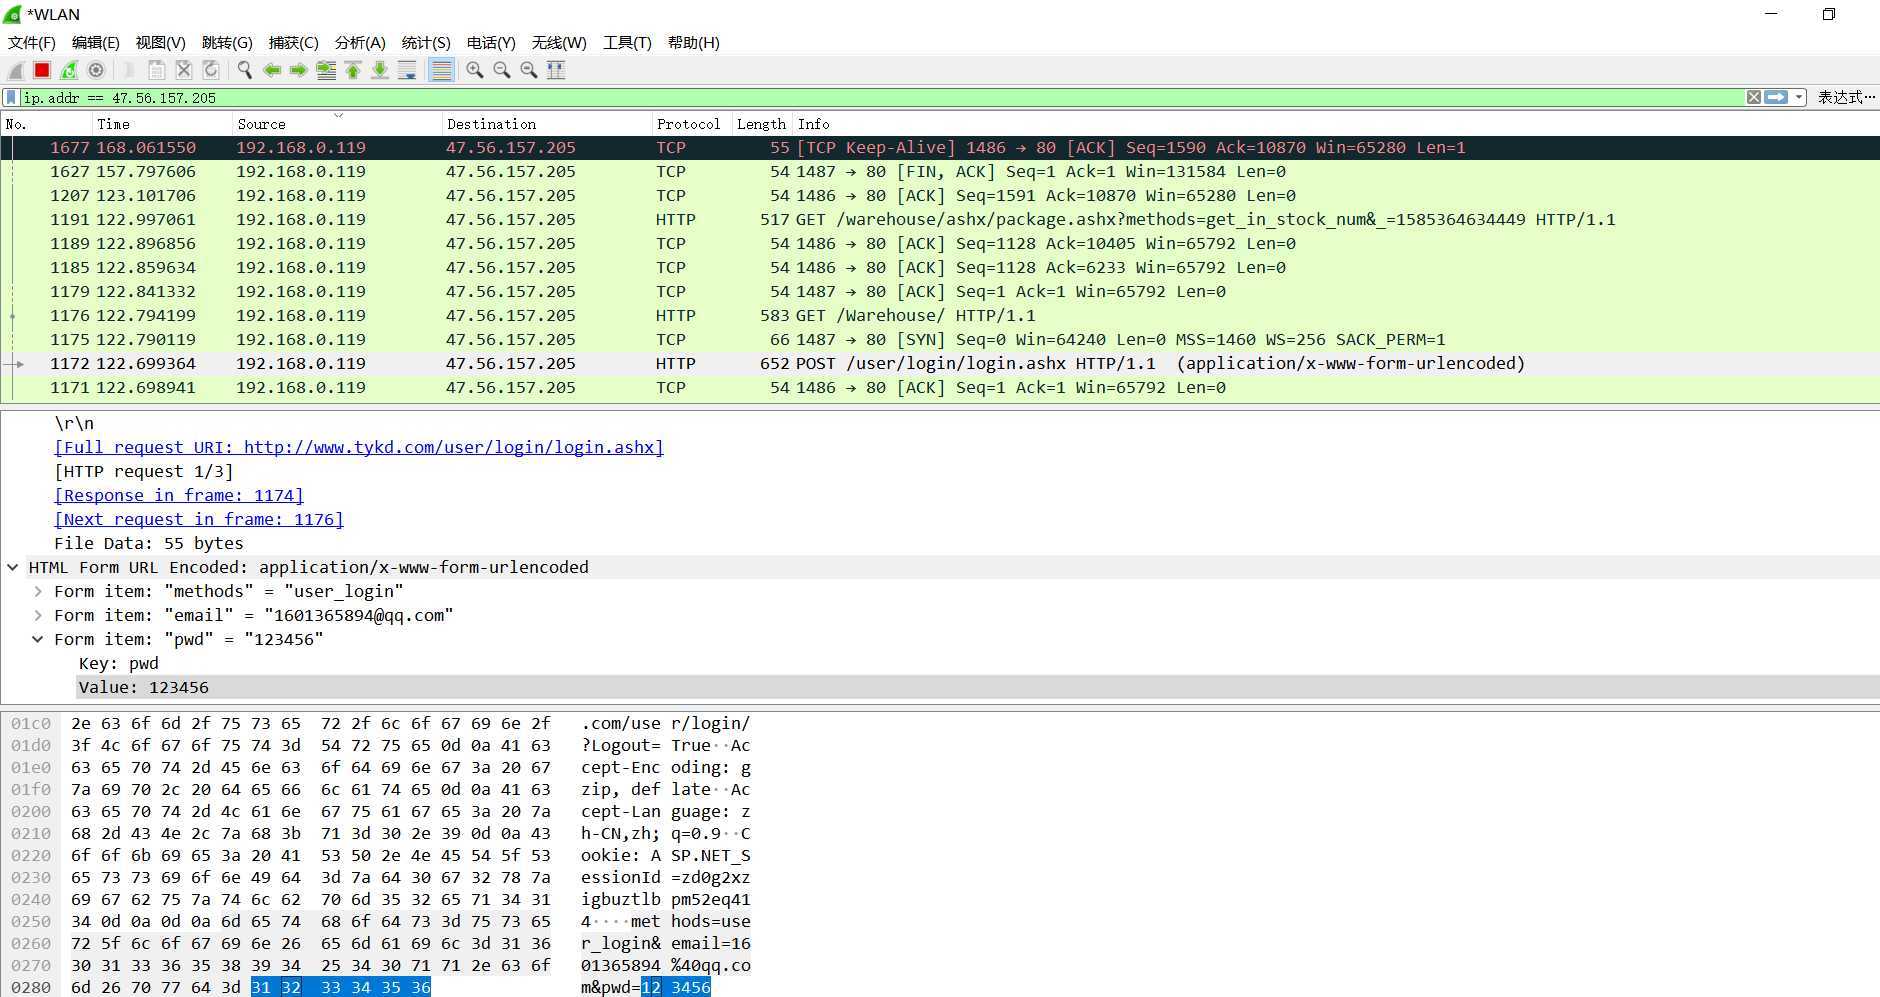Open the 视图(V) menu
Viewport: 1880px width, 997px height.
point(160,42)
